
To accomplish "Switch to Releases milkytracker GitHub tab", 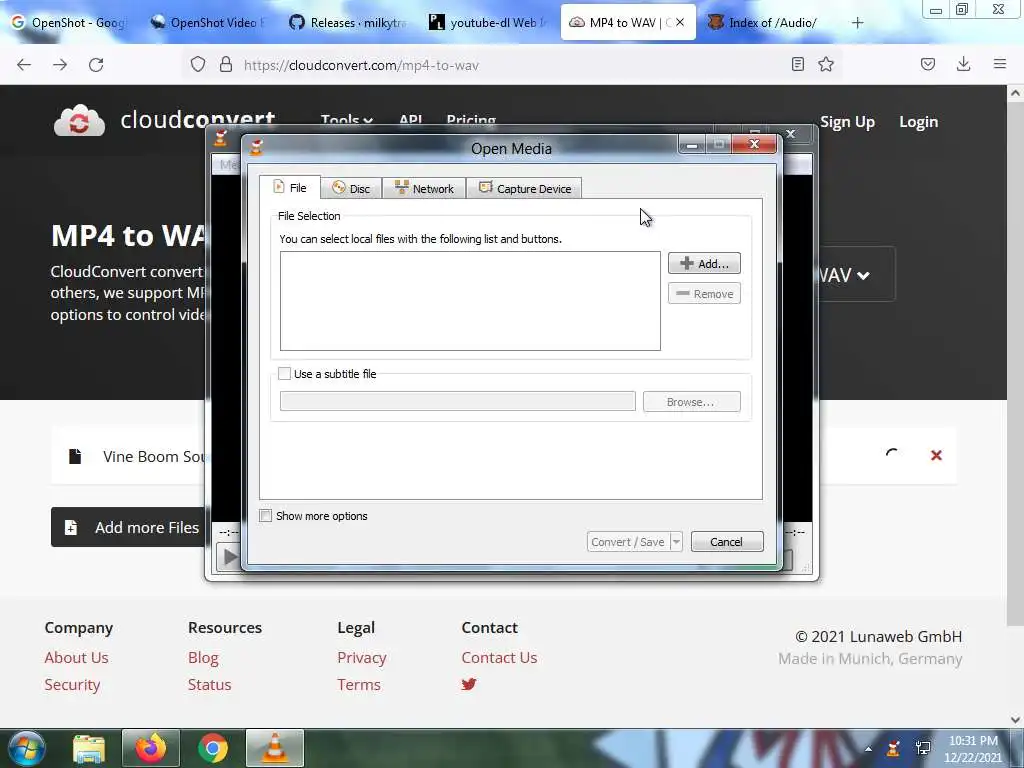I will (347, 22).
